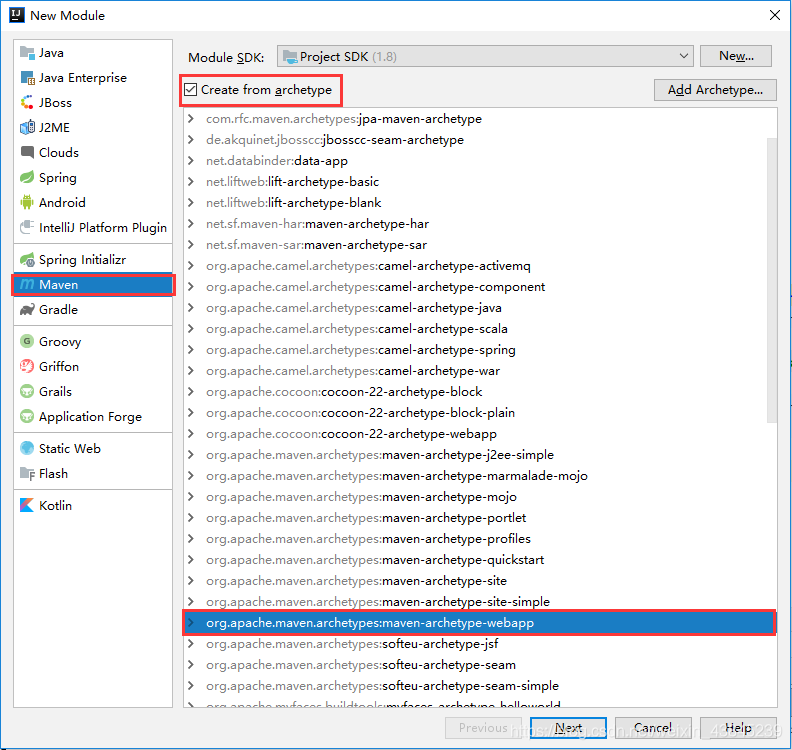Click the archetype list vertical scrollbar

[771, 280]
